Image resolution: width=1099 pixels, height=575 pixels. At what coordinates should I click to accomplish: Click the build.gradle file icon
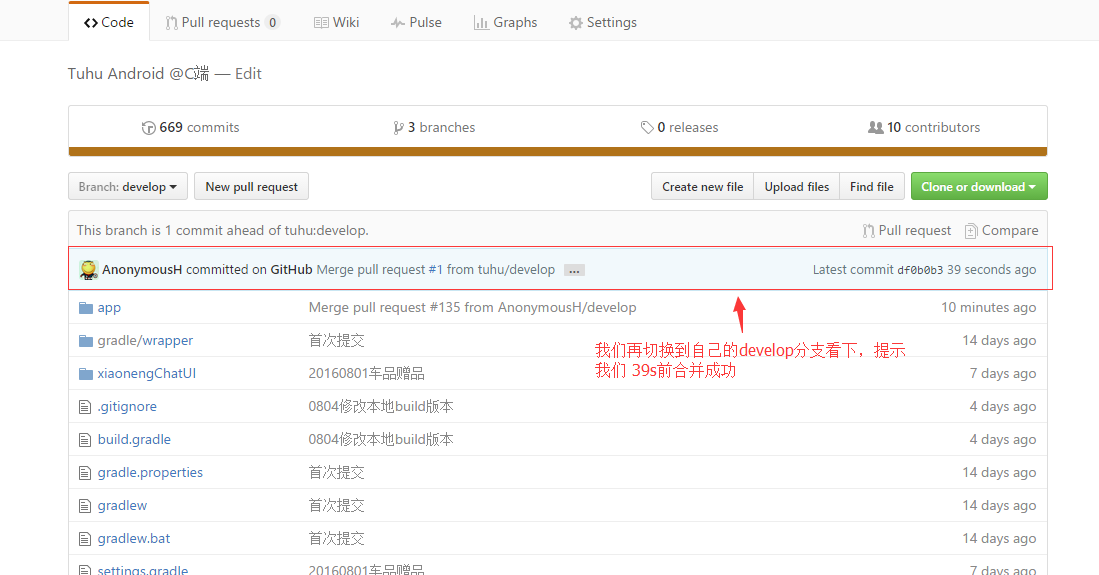(x=85, y=440)
